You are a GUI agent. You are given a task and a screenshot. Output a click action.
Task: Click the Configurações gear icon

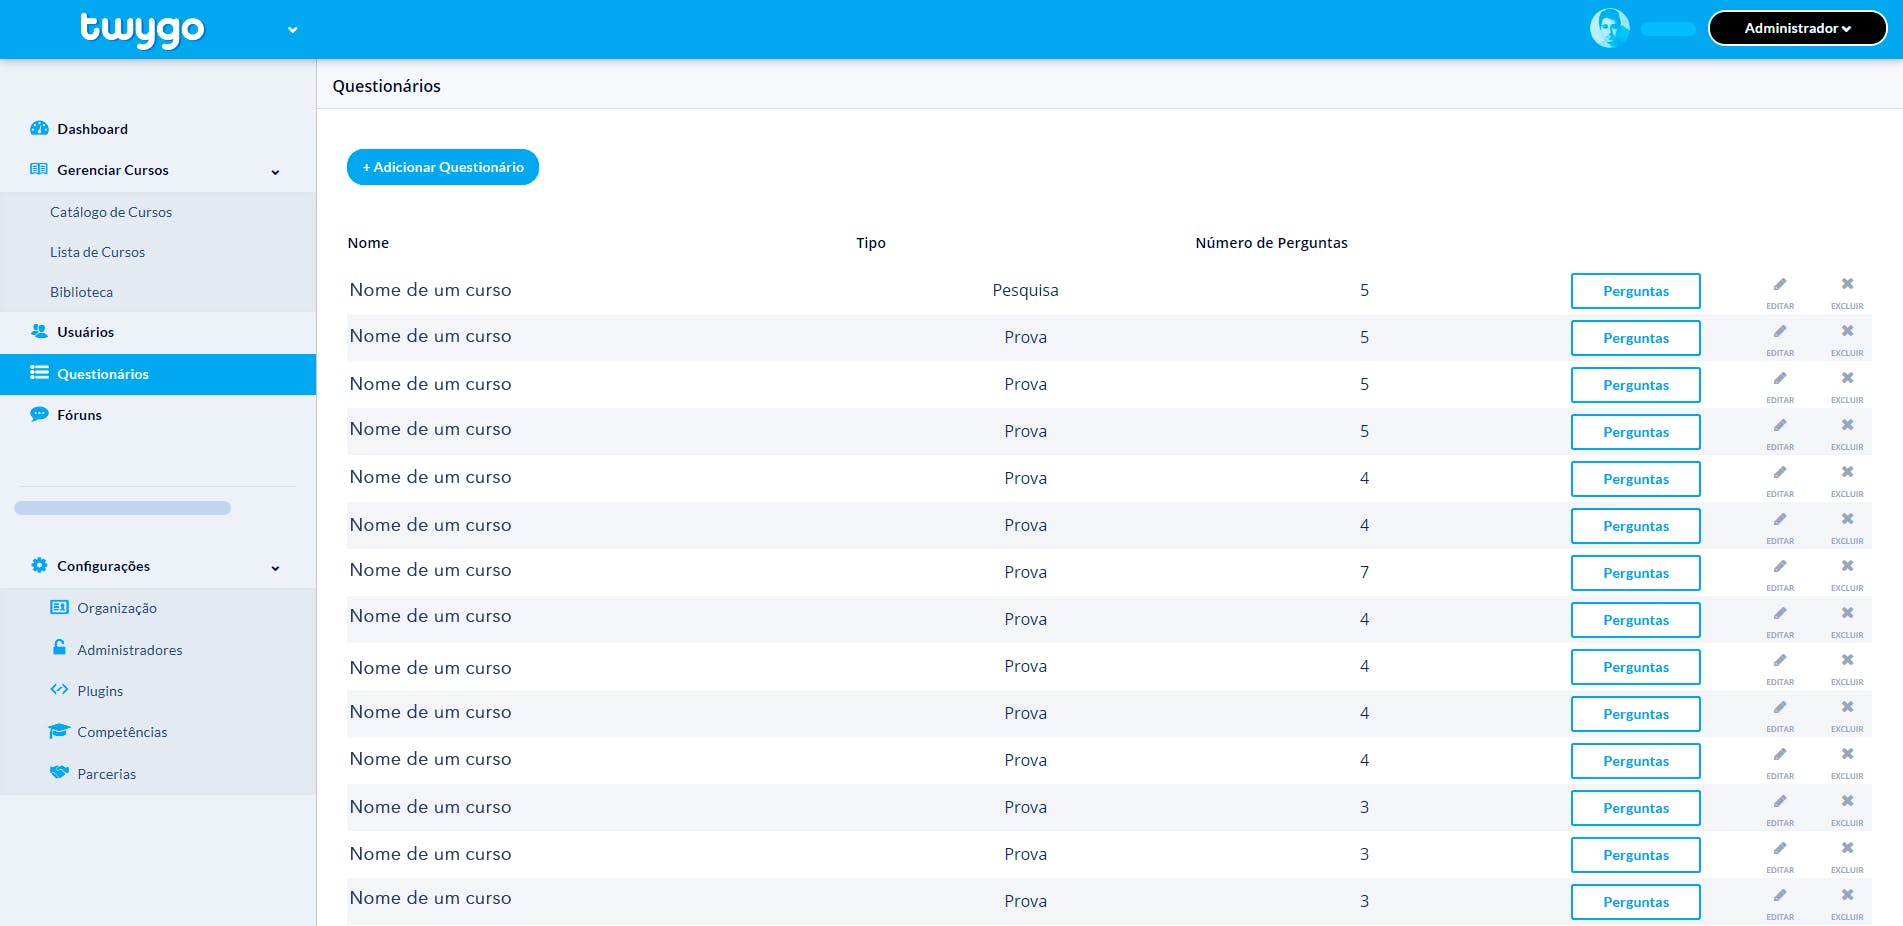(39, 565)
